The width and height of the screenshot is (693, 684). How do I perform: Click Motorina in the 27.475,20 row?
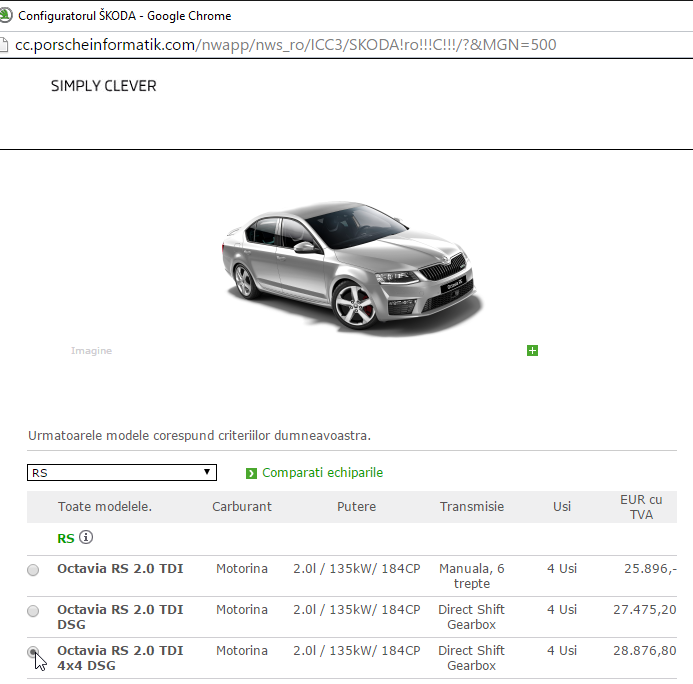[242, 609]
